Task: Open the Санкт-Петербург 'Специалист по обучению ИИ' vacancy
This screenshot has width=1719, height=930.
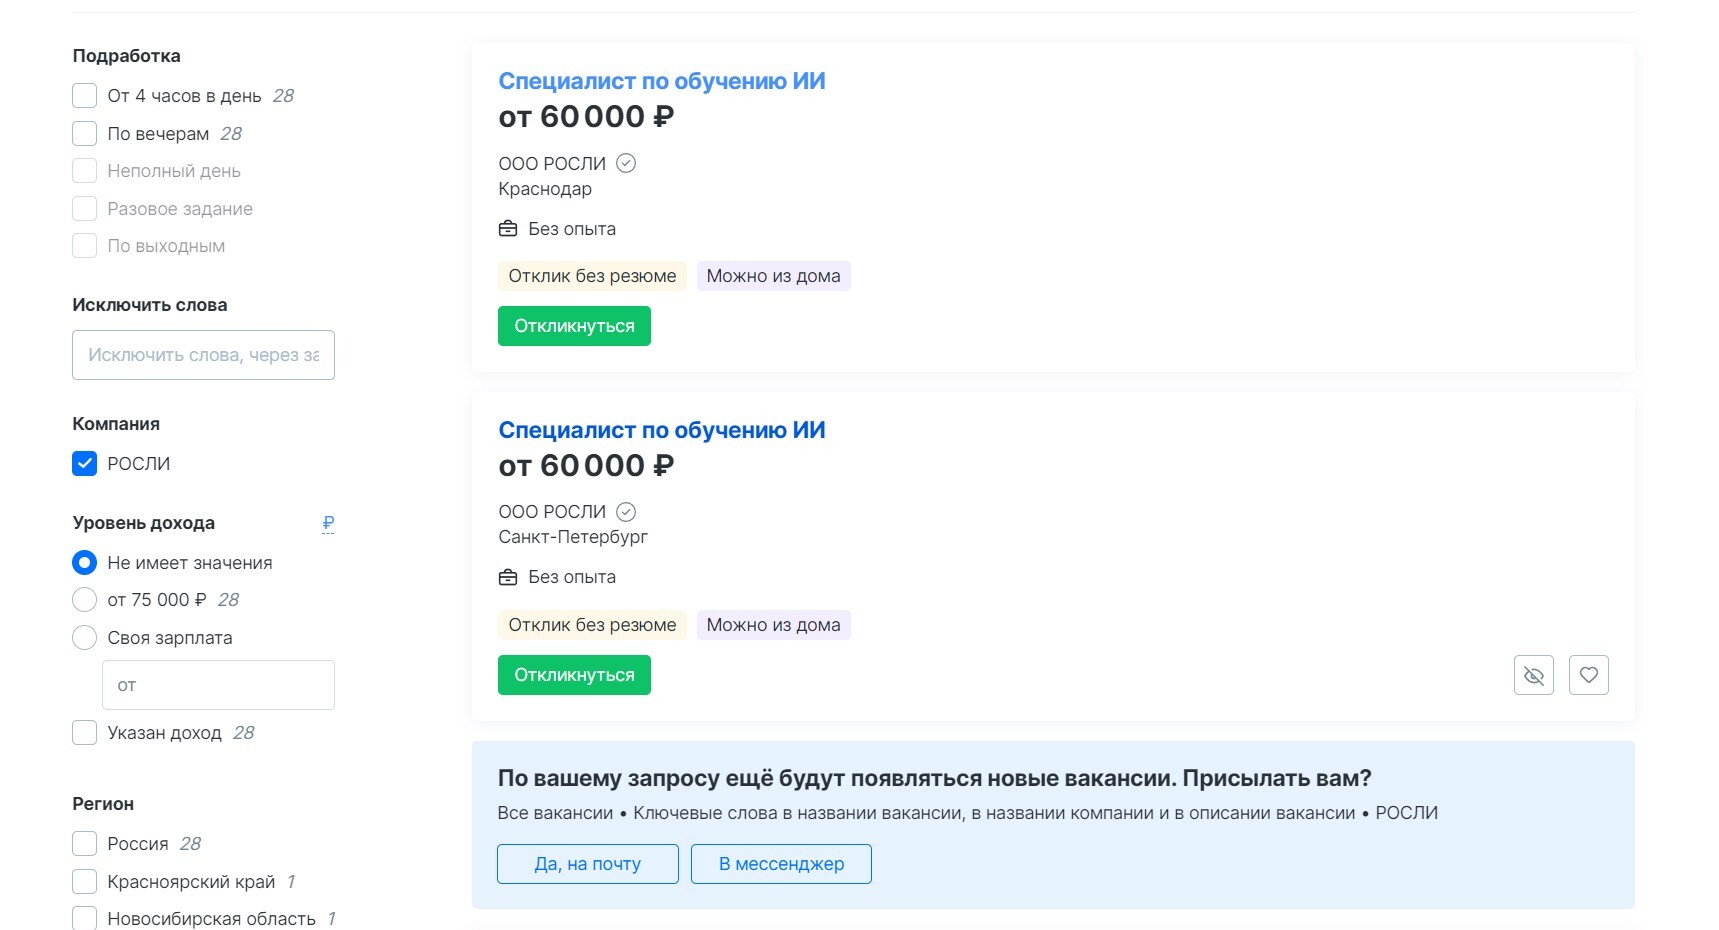Action: tap(662, 430)
